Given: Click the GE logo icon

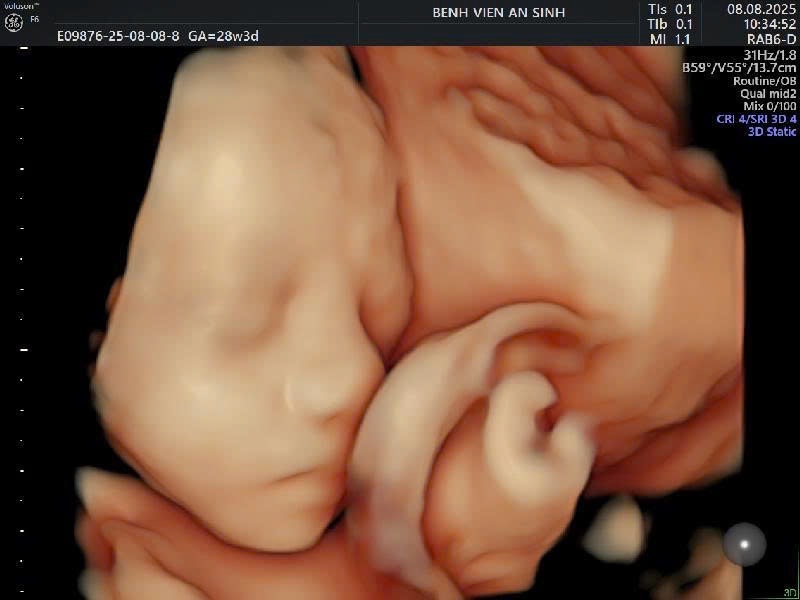Looking at the screenshot, I should pos(14,19).
